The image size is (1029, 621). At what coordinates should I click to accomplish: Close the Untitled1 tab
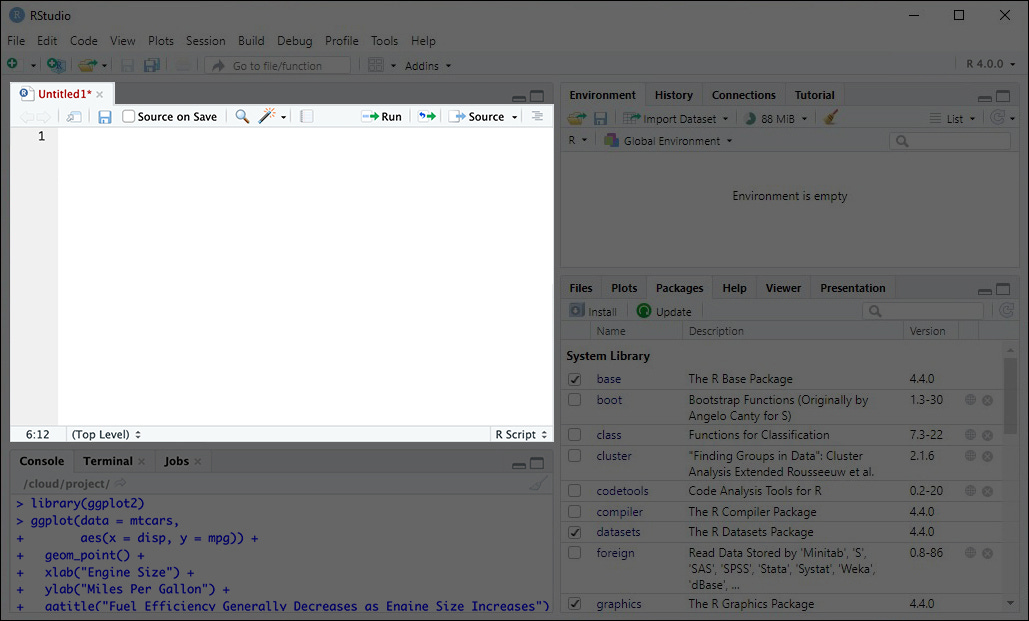[x=100, y=95]
